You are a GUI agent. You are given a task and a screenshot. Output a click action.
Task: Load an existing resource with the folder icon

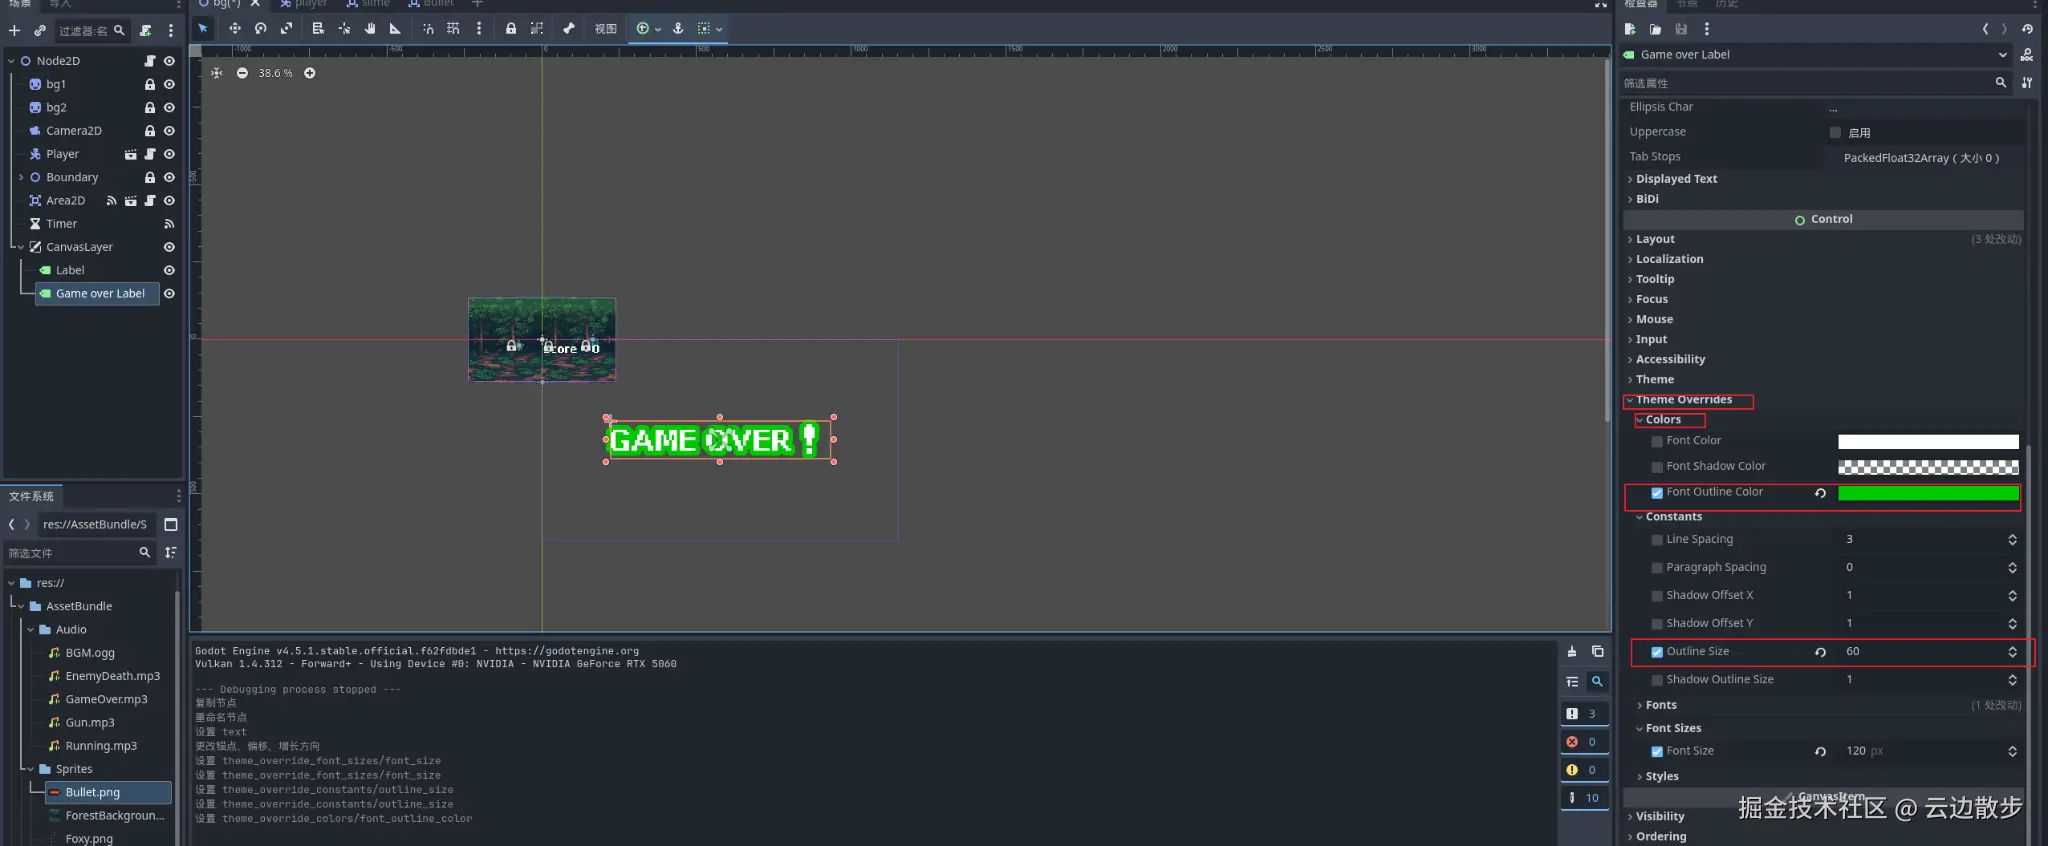[1655, 29]
